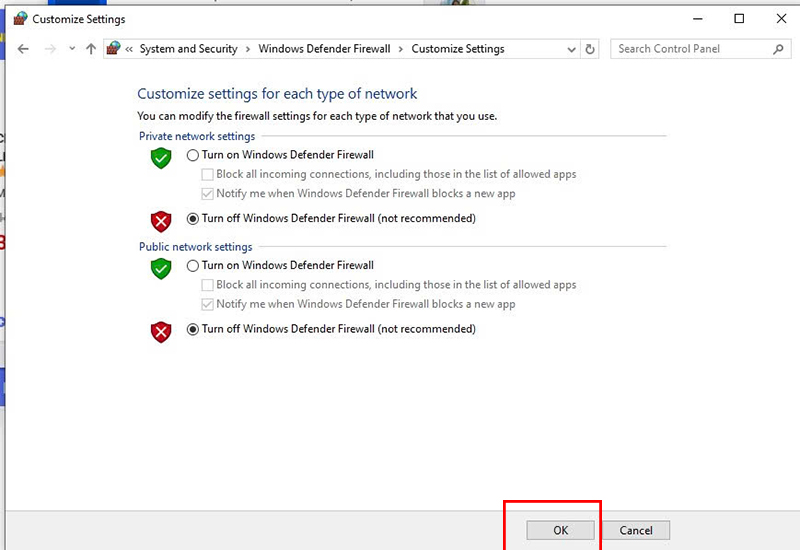Minimize the Customize Settings window

coord(698,19)
